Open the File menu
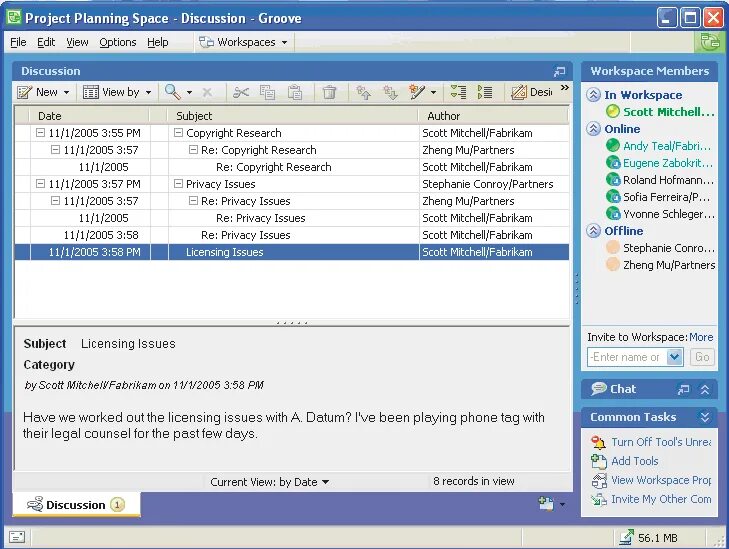 pos(18,42)
